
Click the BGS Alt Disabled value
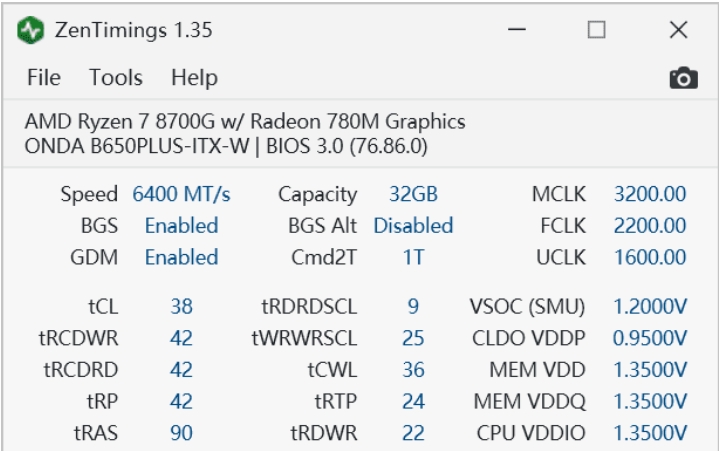pyautogui.click(x=413, y=226)
